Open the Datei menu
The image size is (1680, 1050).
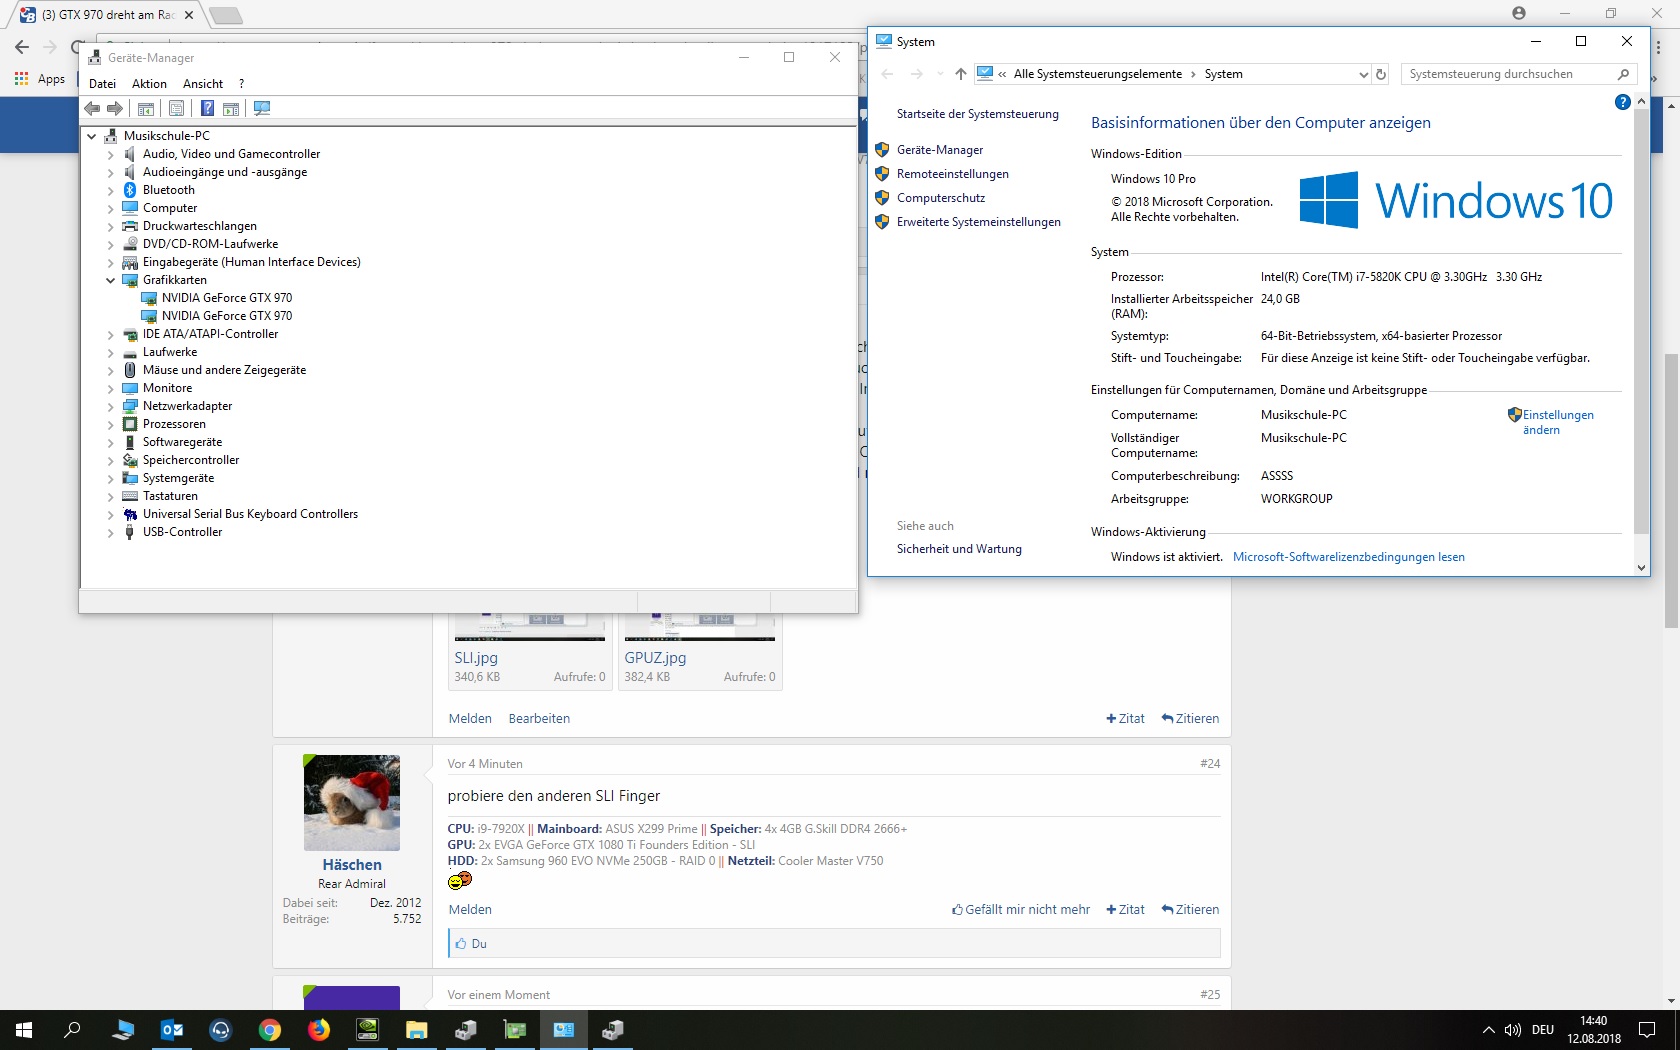pos(102,84)
